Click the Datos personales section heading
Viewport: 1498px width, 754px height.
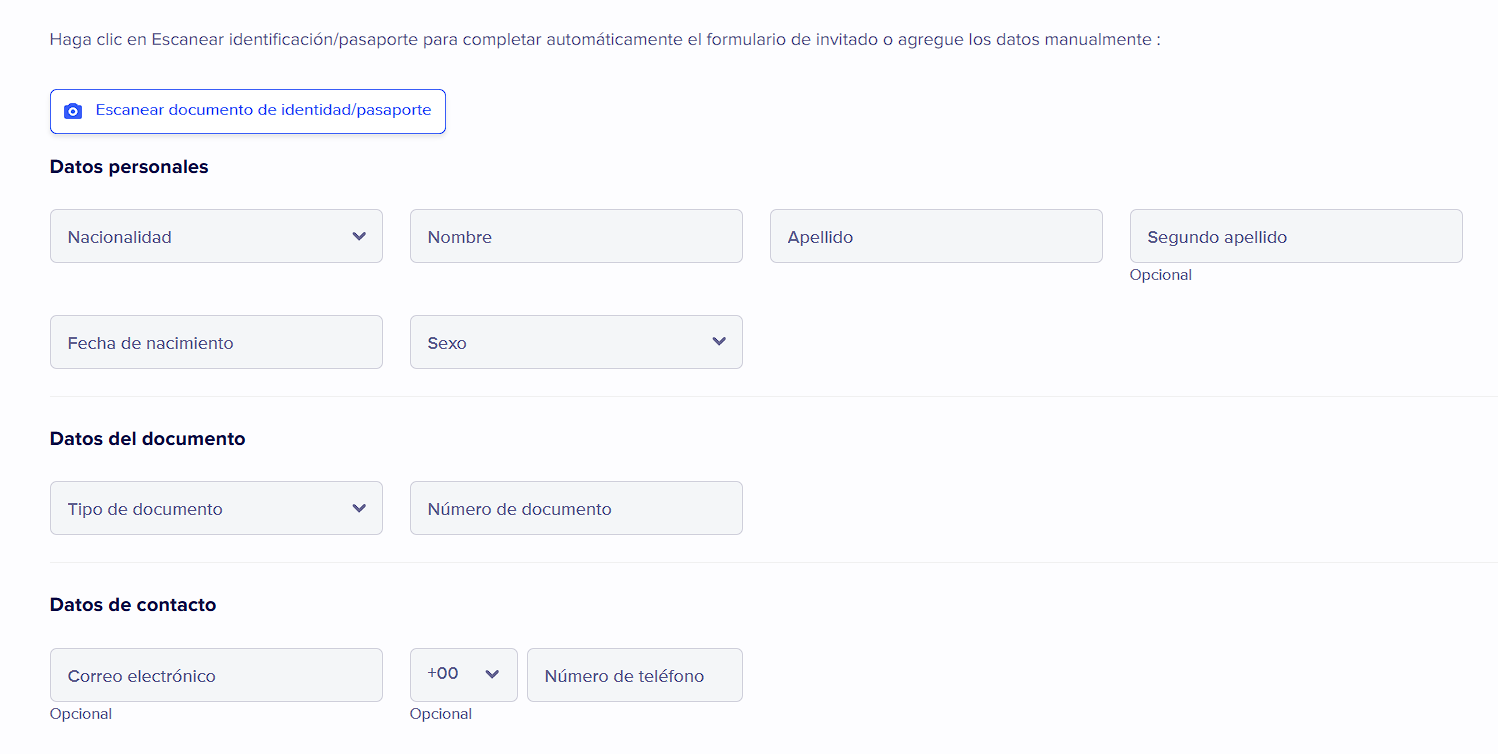[129, 167]
